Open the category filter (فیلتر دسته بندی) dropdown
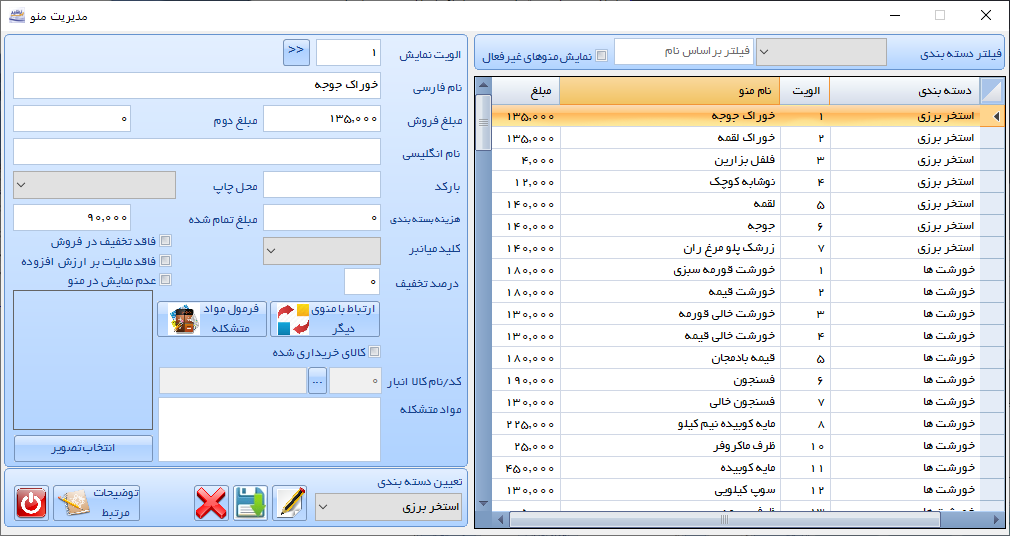The height and width of the screenshot is (536, 1010). click(x=820, y=52)
